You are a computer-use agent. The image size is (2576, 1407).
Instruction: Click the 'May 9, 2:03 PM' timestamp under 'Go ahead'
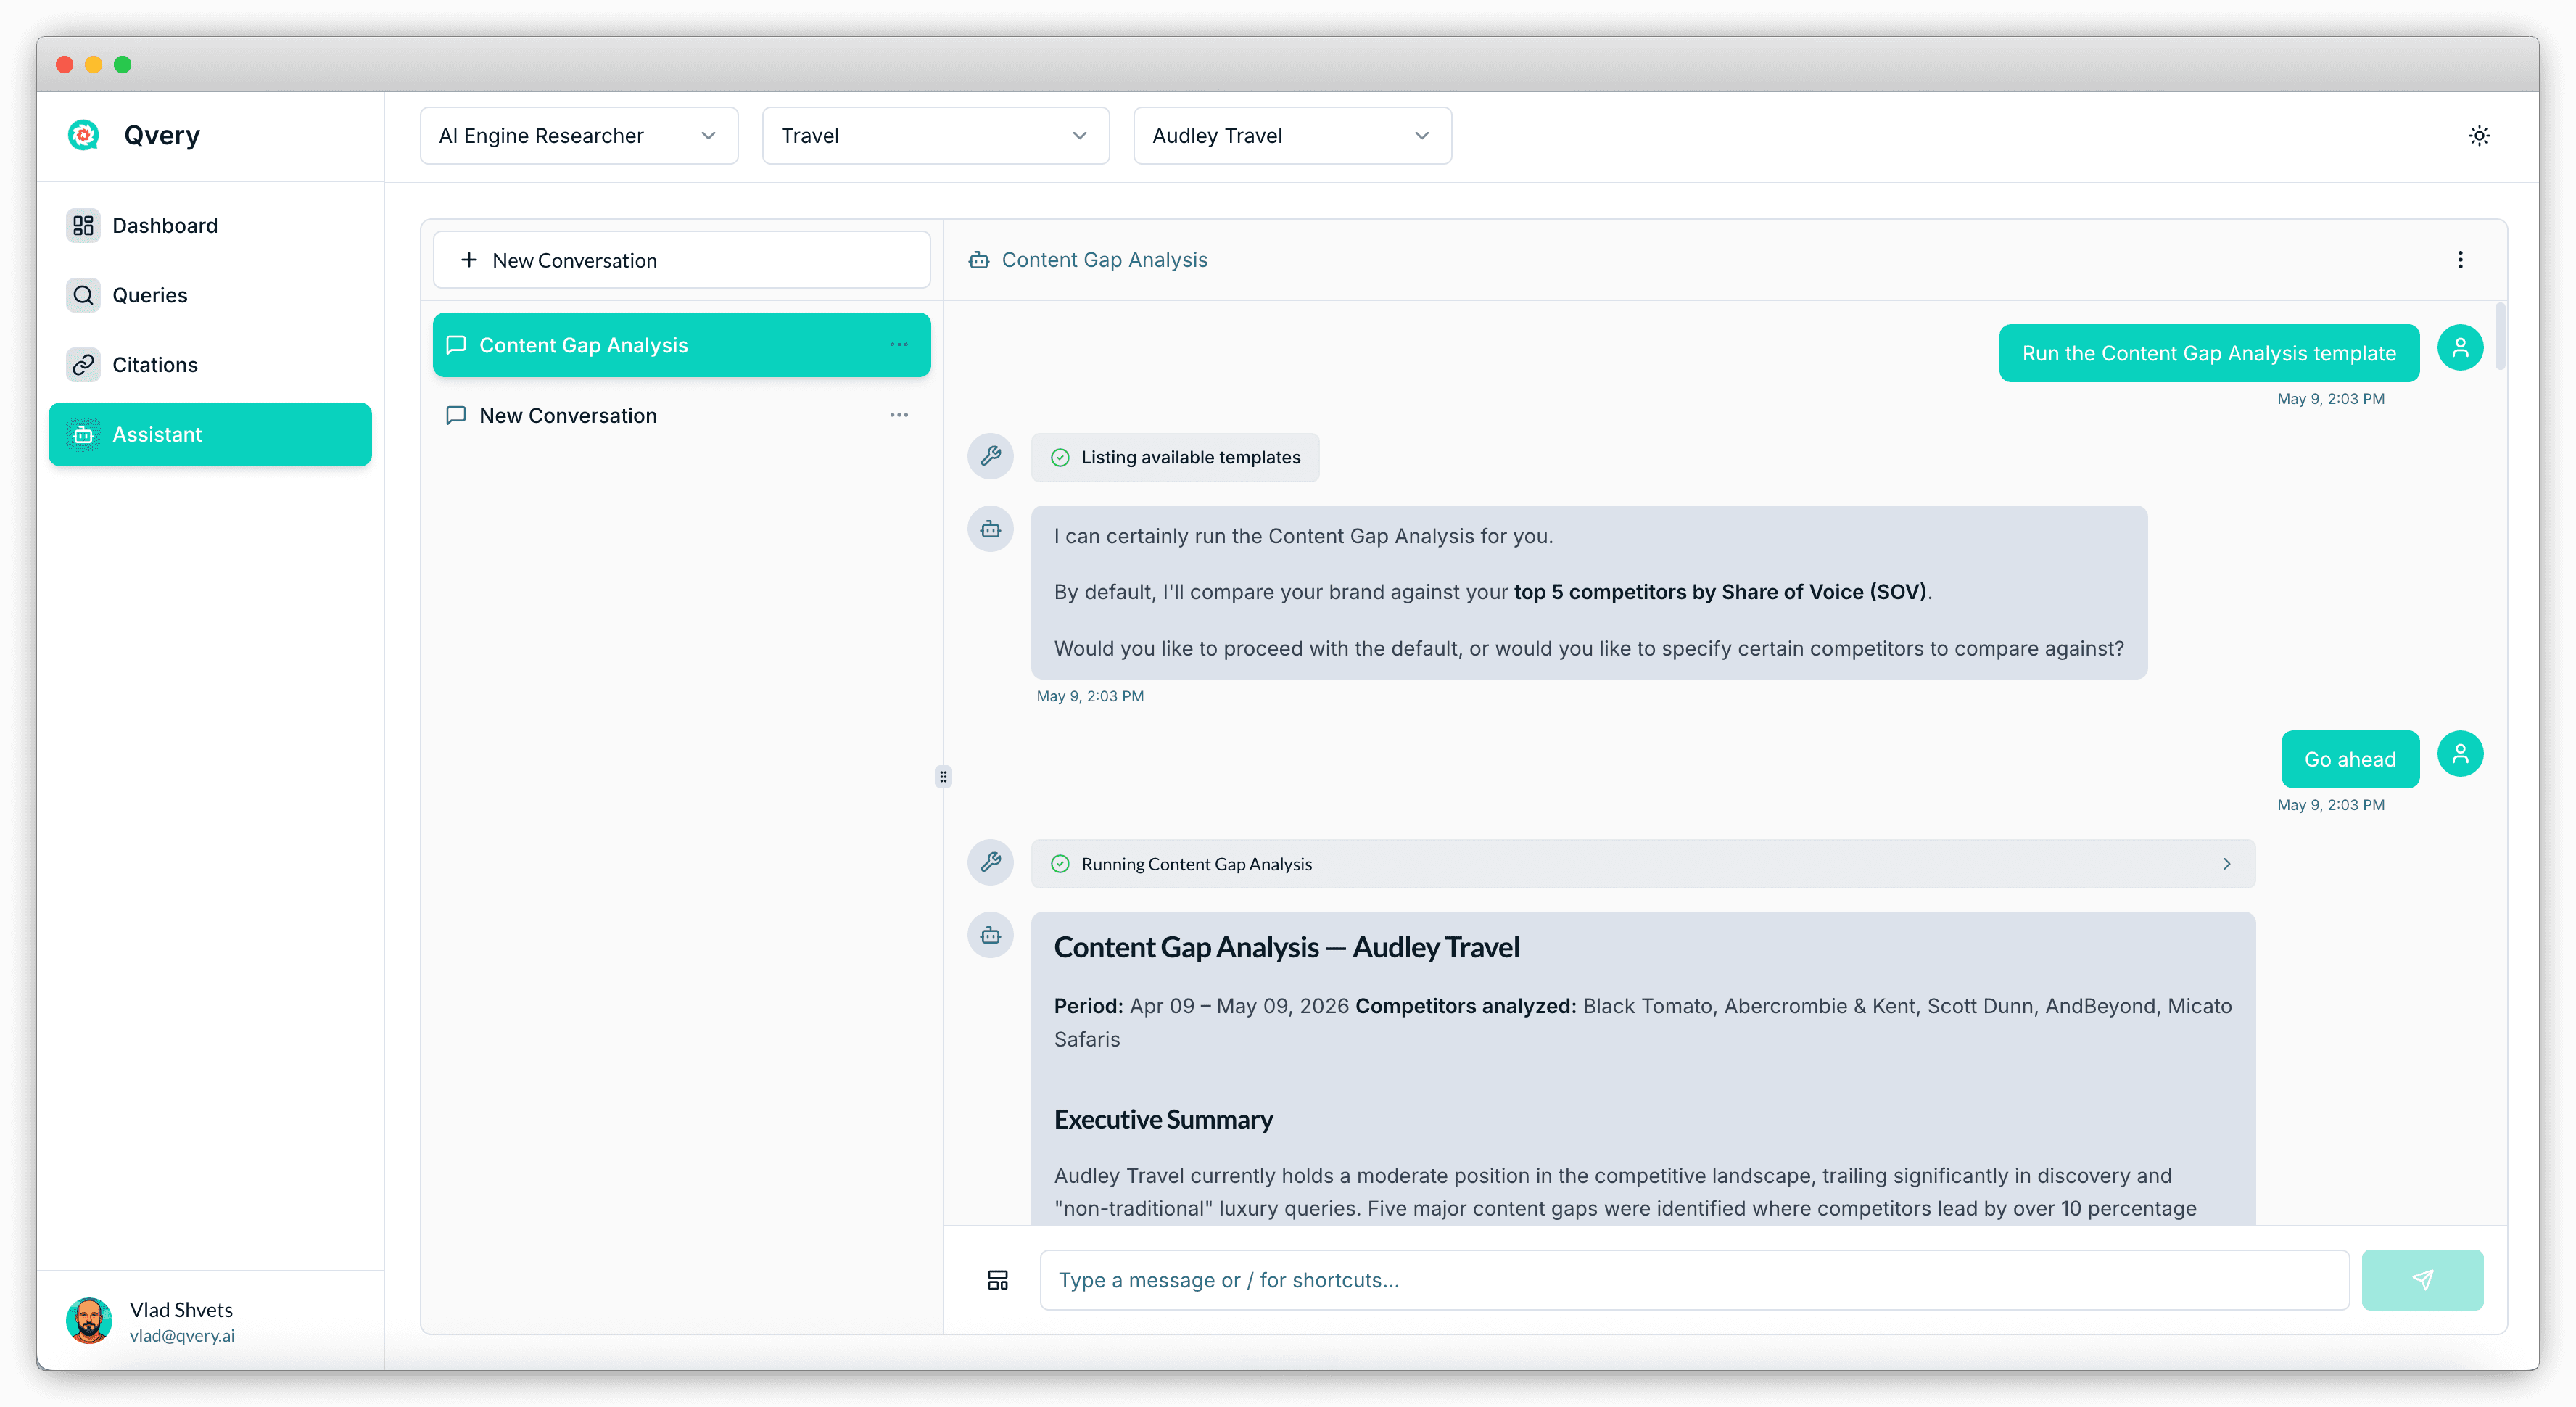pyautogui.click(x=2330, y=805)
